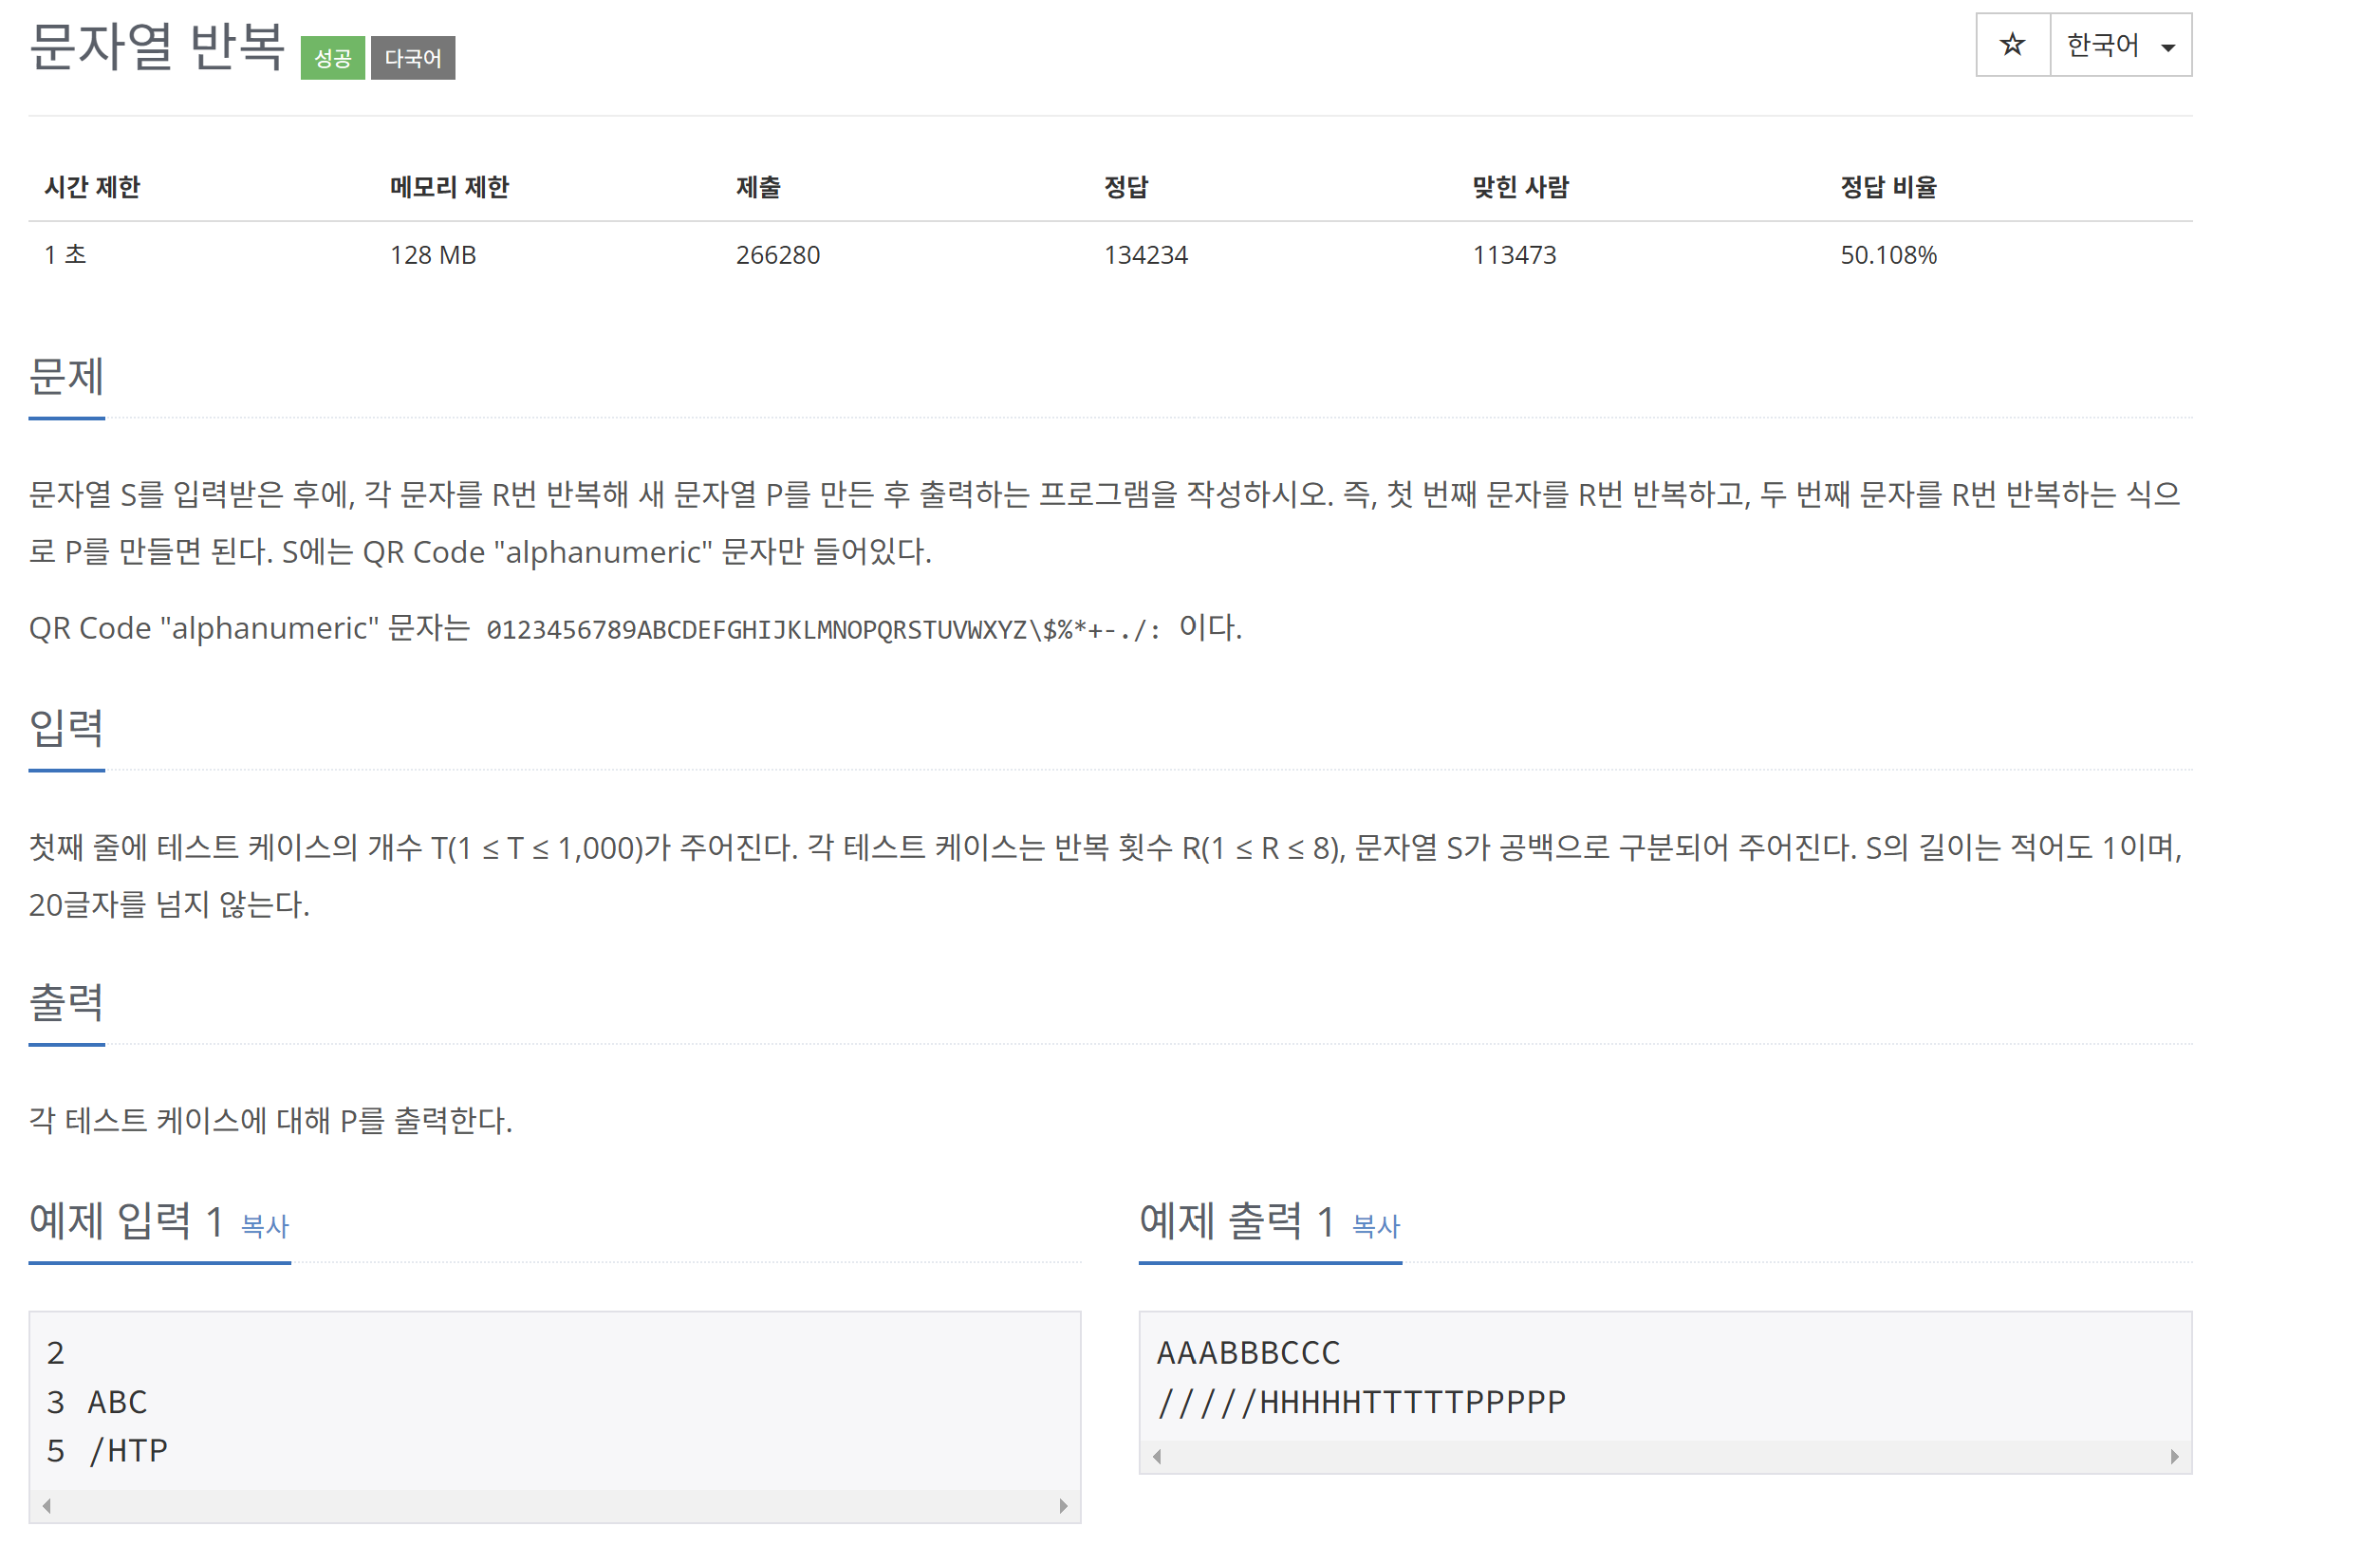The width and height of the screenshot is (2380, 1545).
Task: Click the example output text AAABBBCCC
Action: click(x=1247, y=1352)
